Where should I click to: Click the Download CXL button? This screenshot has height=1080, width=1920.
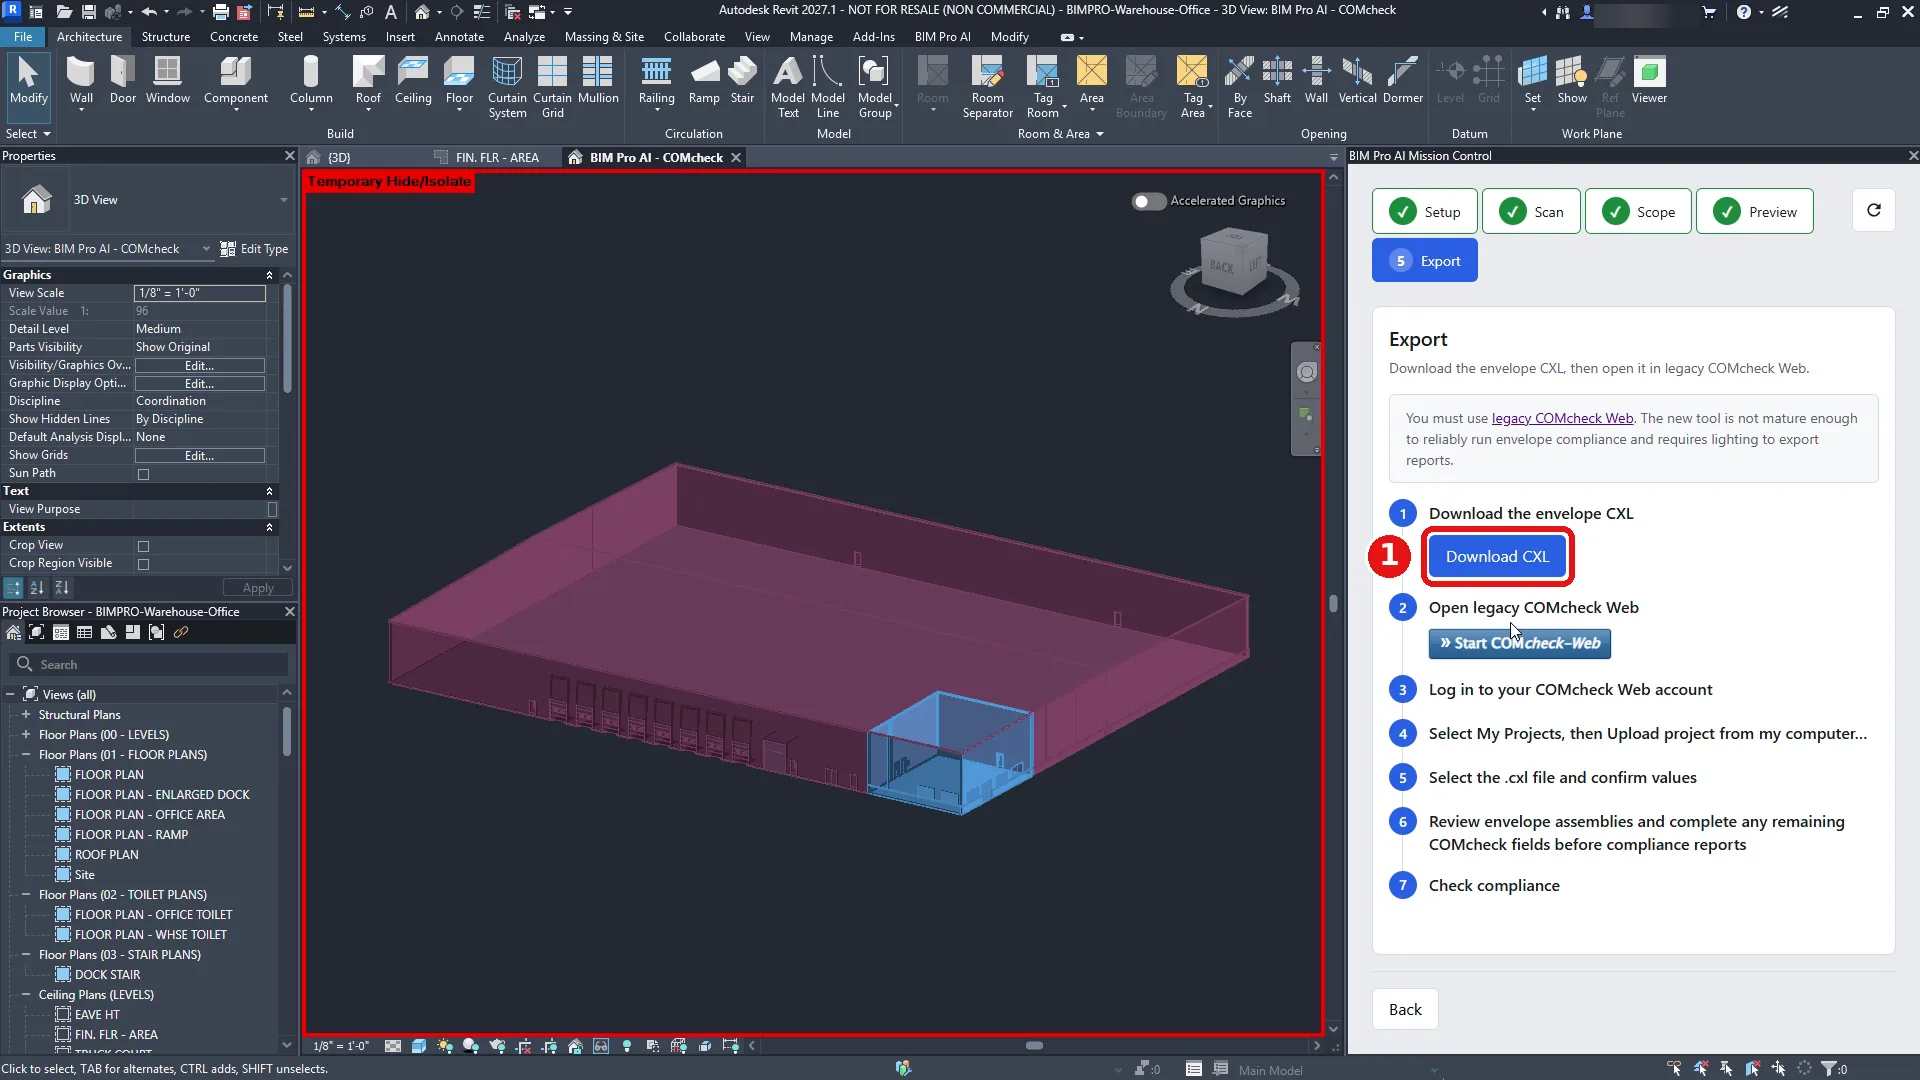(1497, 557)
